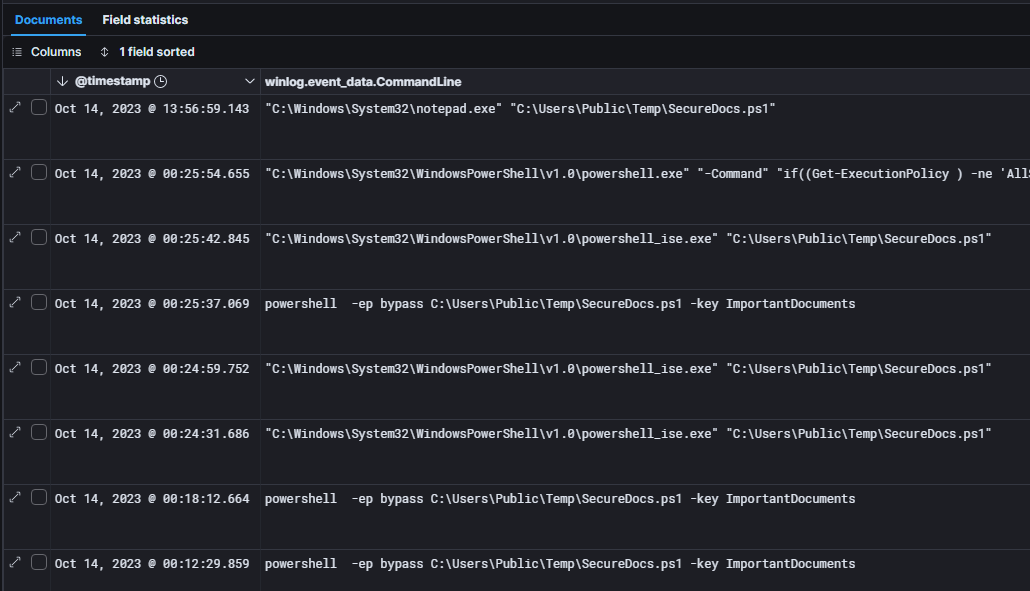Expand the 13:56:59.143 document details
This screenshot has width=1030, height=591.
(x=15, y=107)
